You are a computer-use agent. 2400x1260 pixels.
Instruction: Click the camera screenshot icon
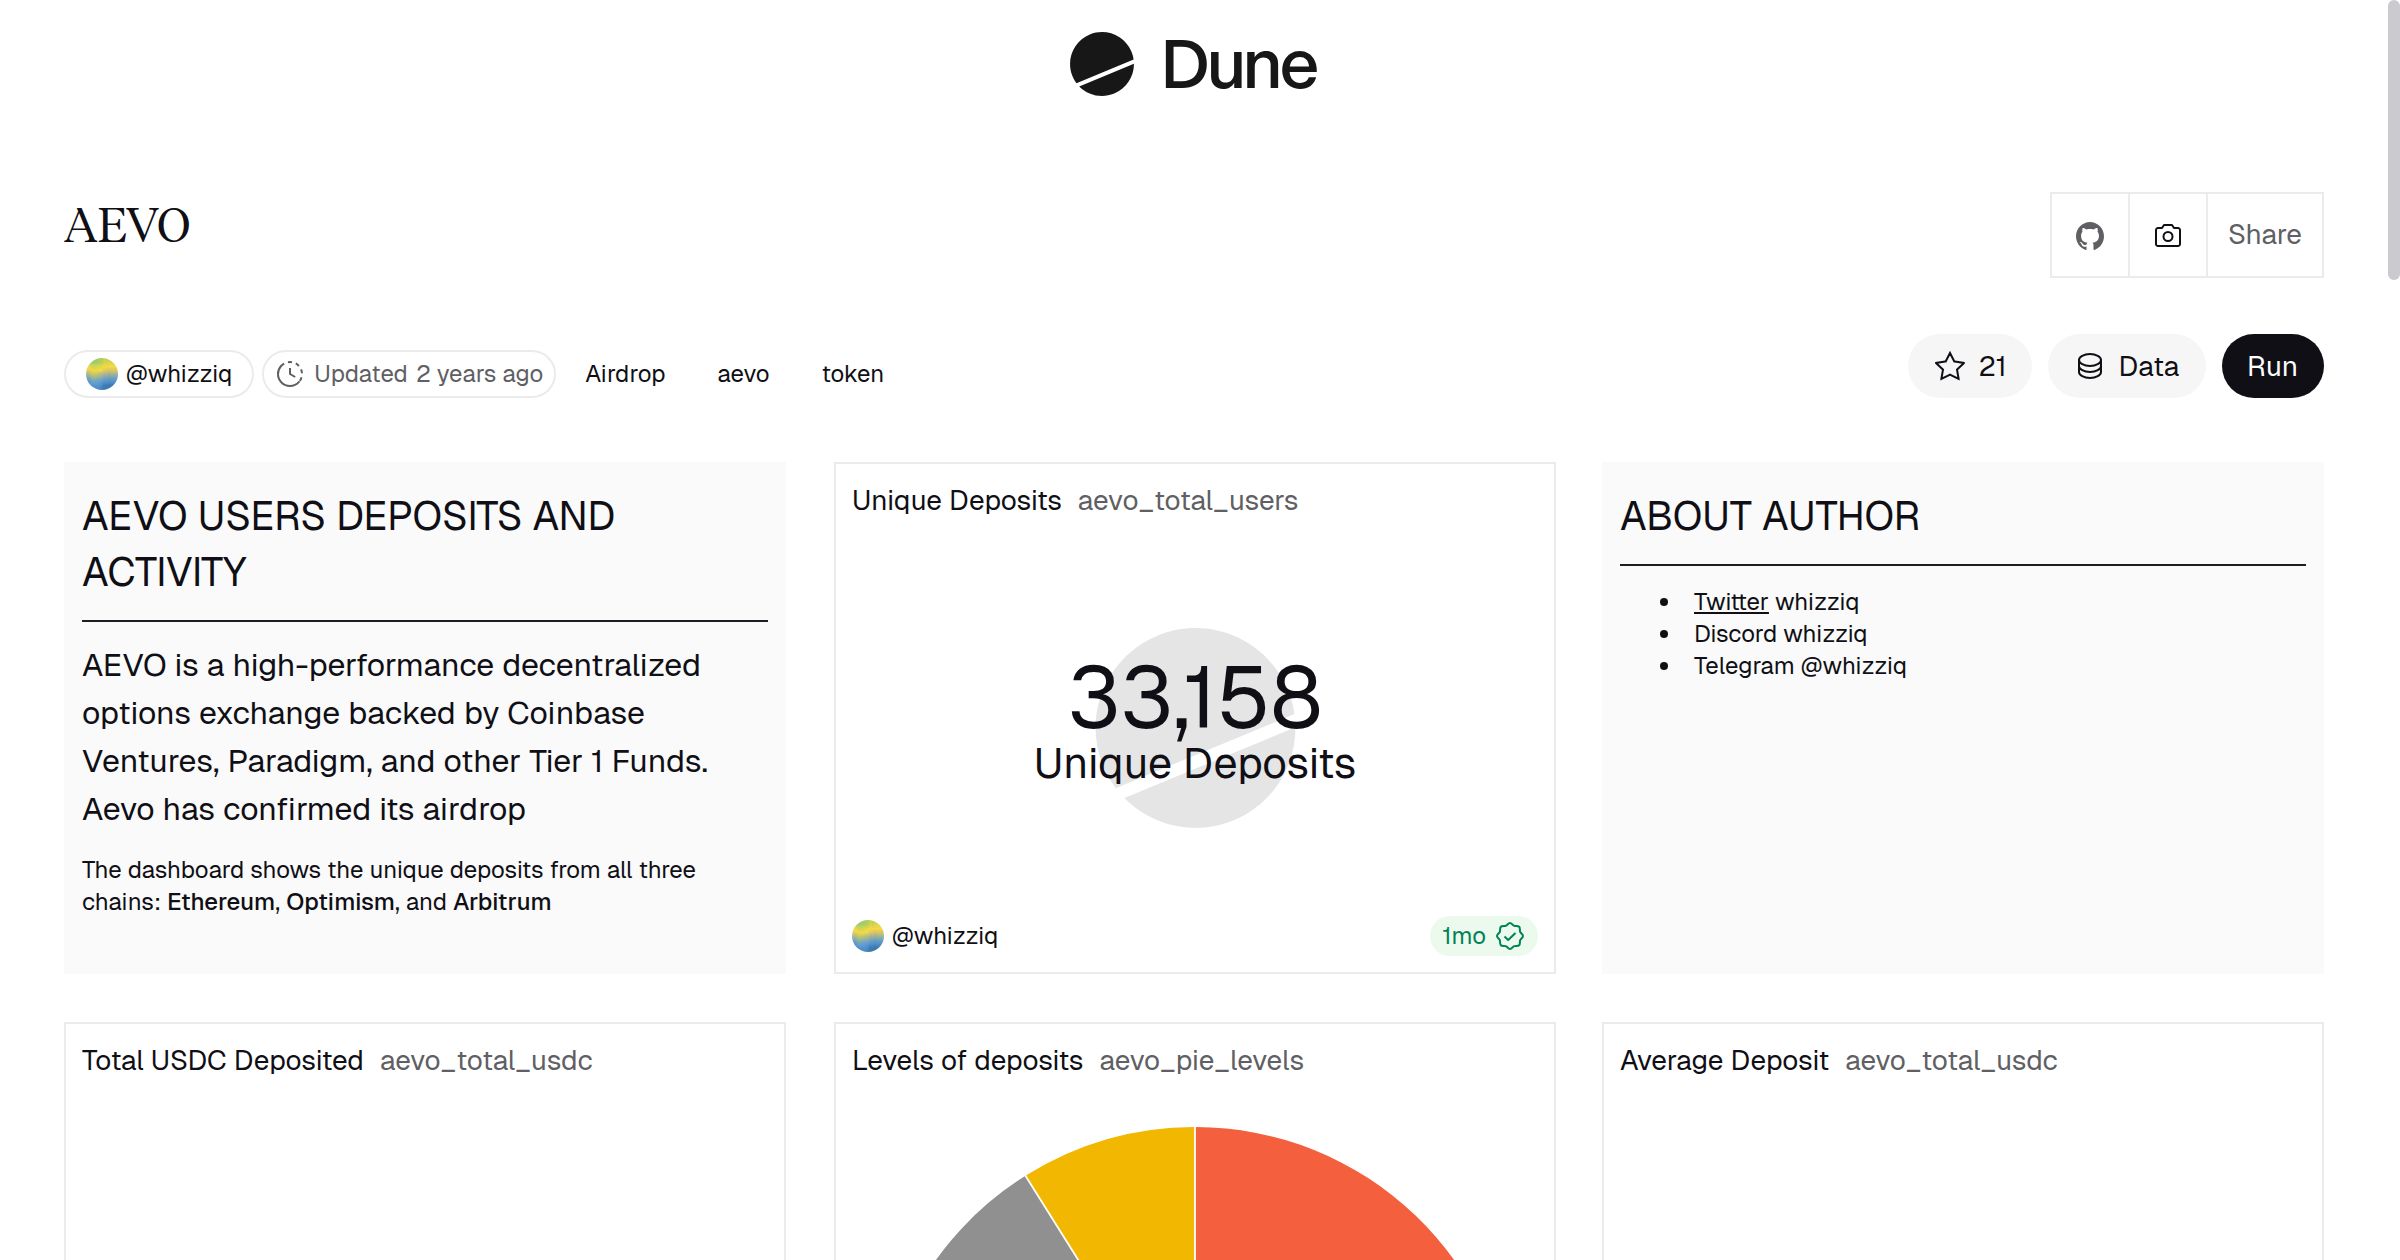pyautogui.click(x=2166, y=235)
